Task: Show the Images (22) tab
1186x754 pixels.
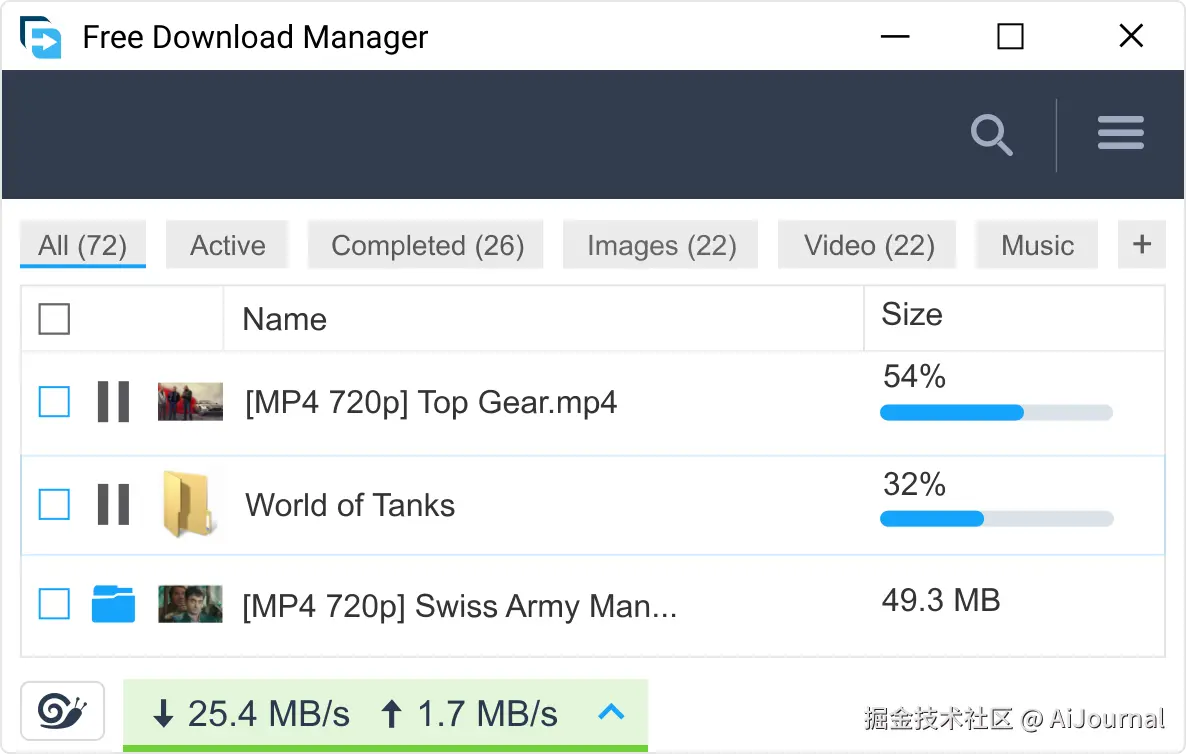Action: pos(661,246)
